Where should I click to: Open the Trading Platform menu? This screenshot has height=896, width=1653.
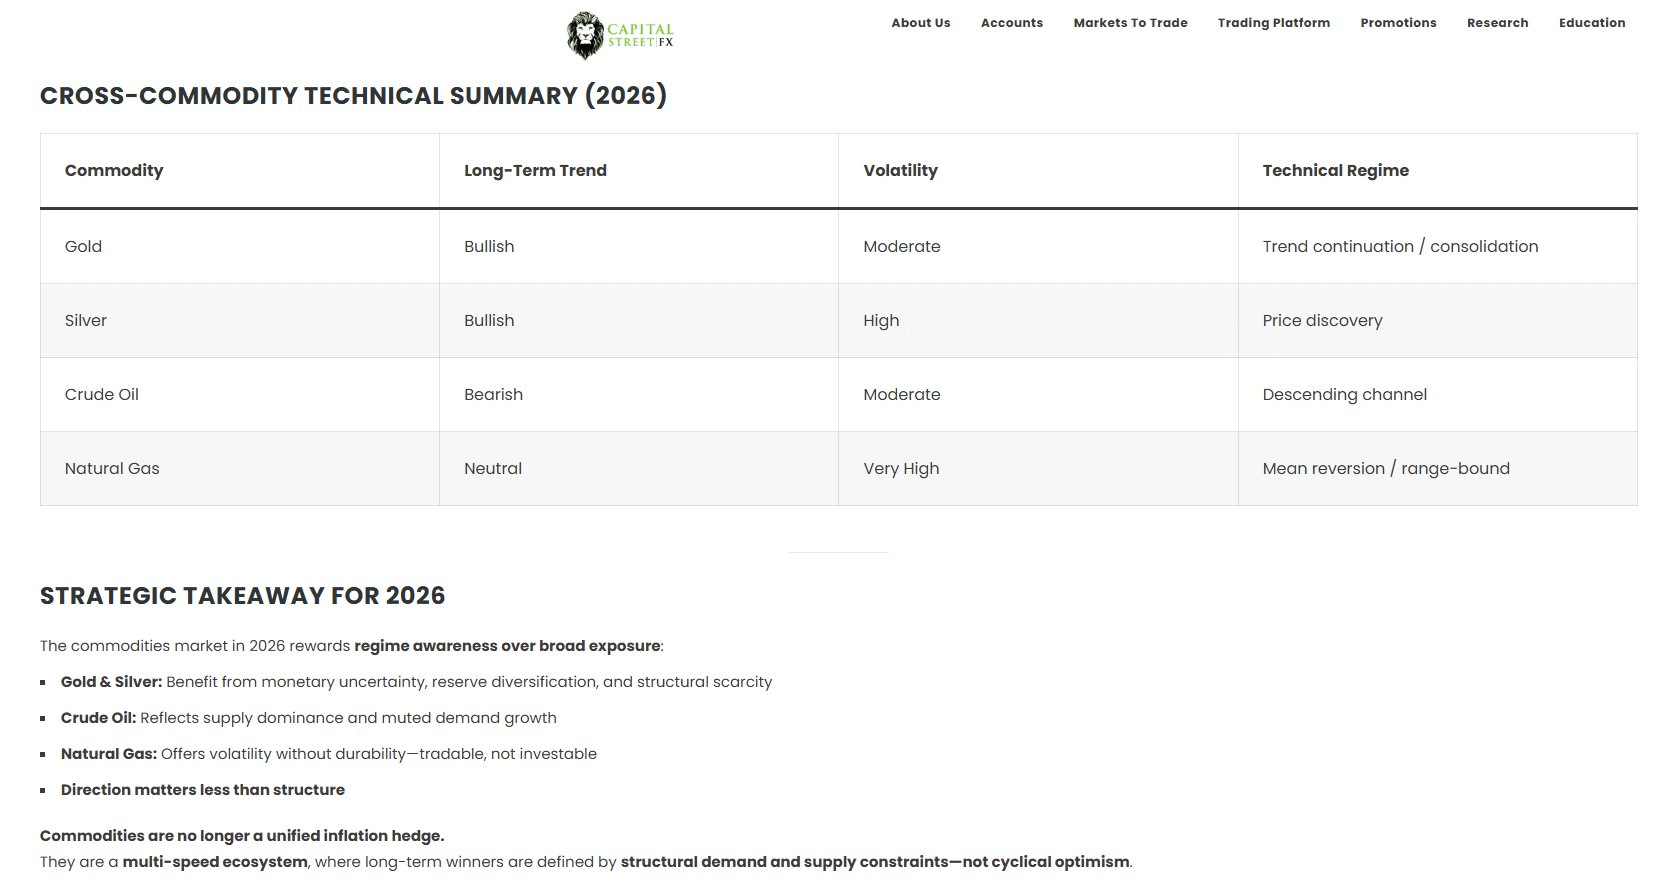tap(1274, 23)
